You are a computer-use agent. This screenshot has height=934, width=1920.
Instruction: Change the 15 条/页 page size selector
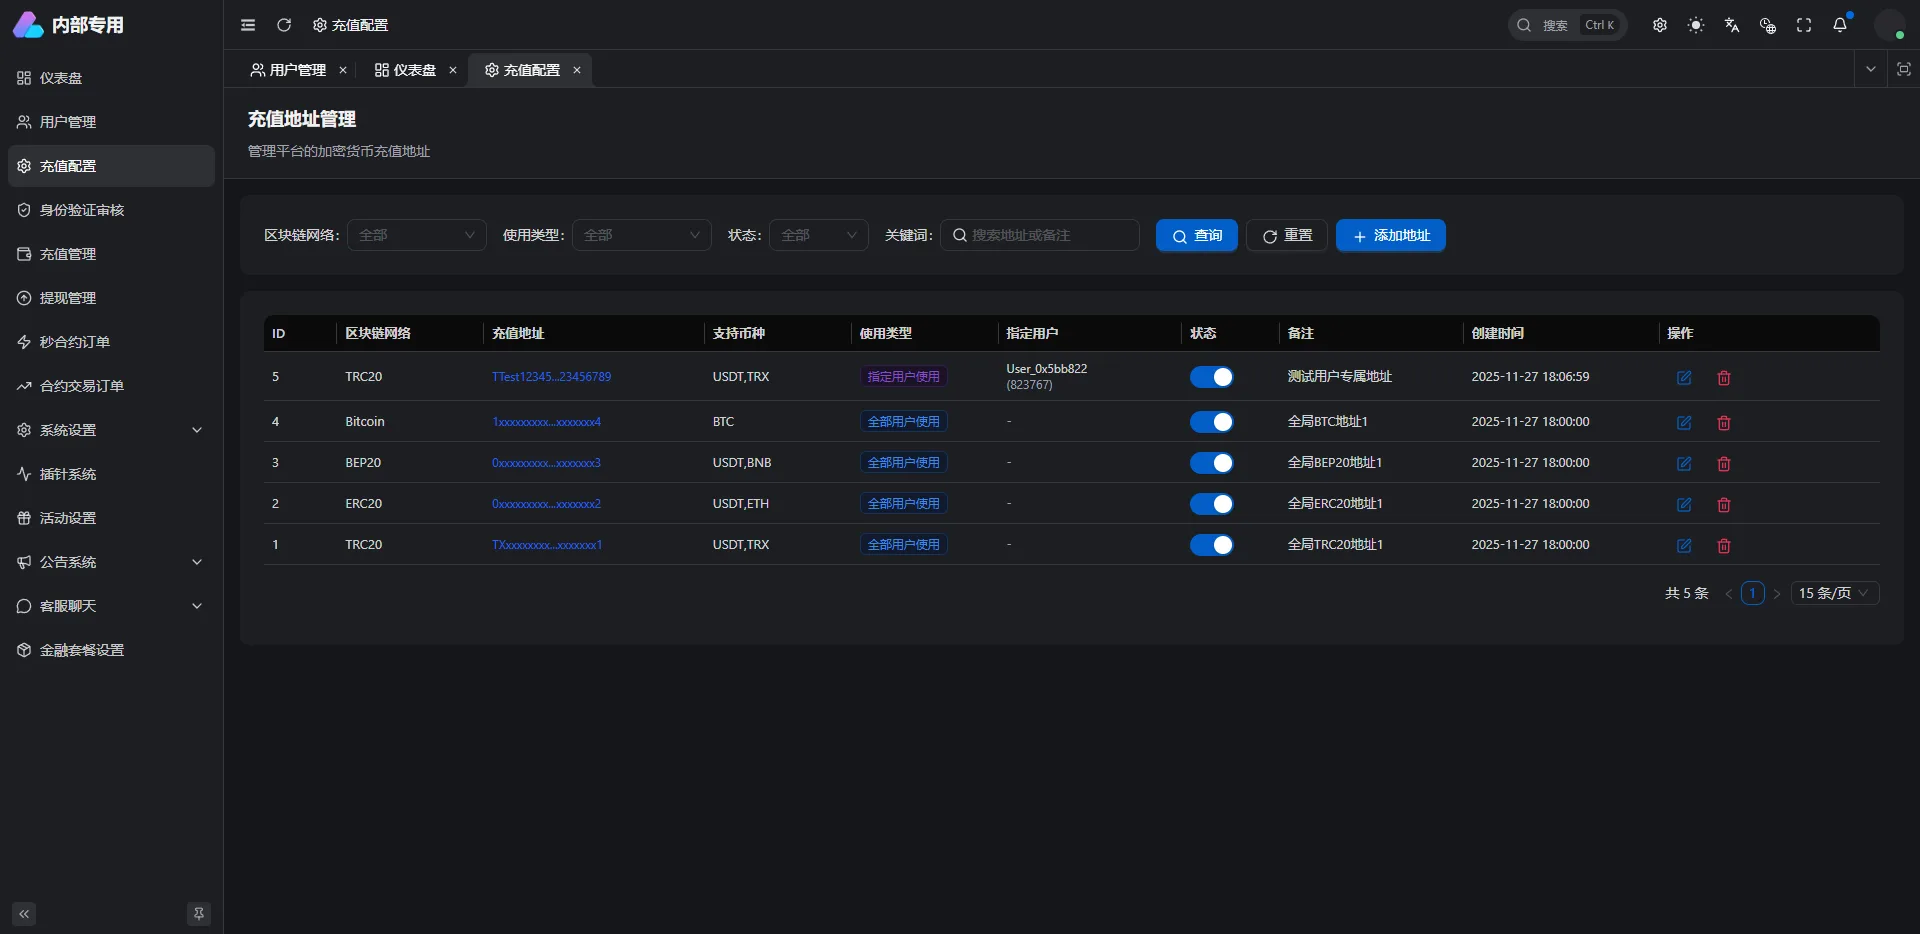(x=1834, y=593)
